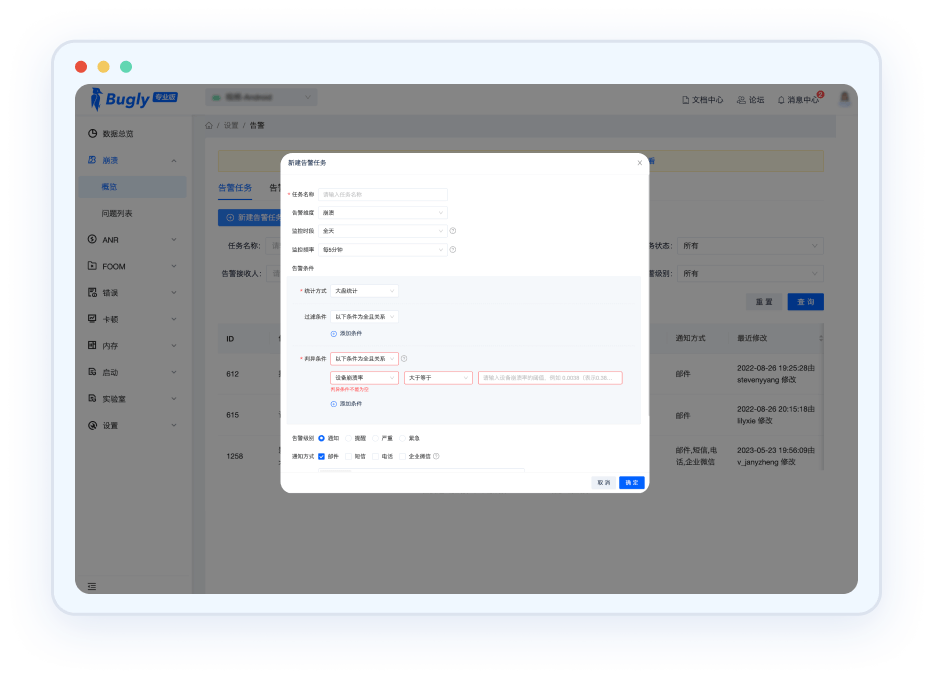Click the plus icon under 过滤条件 添加条件

point(334,333)
